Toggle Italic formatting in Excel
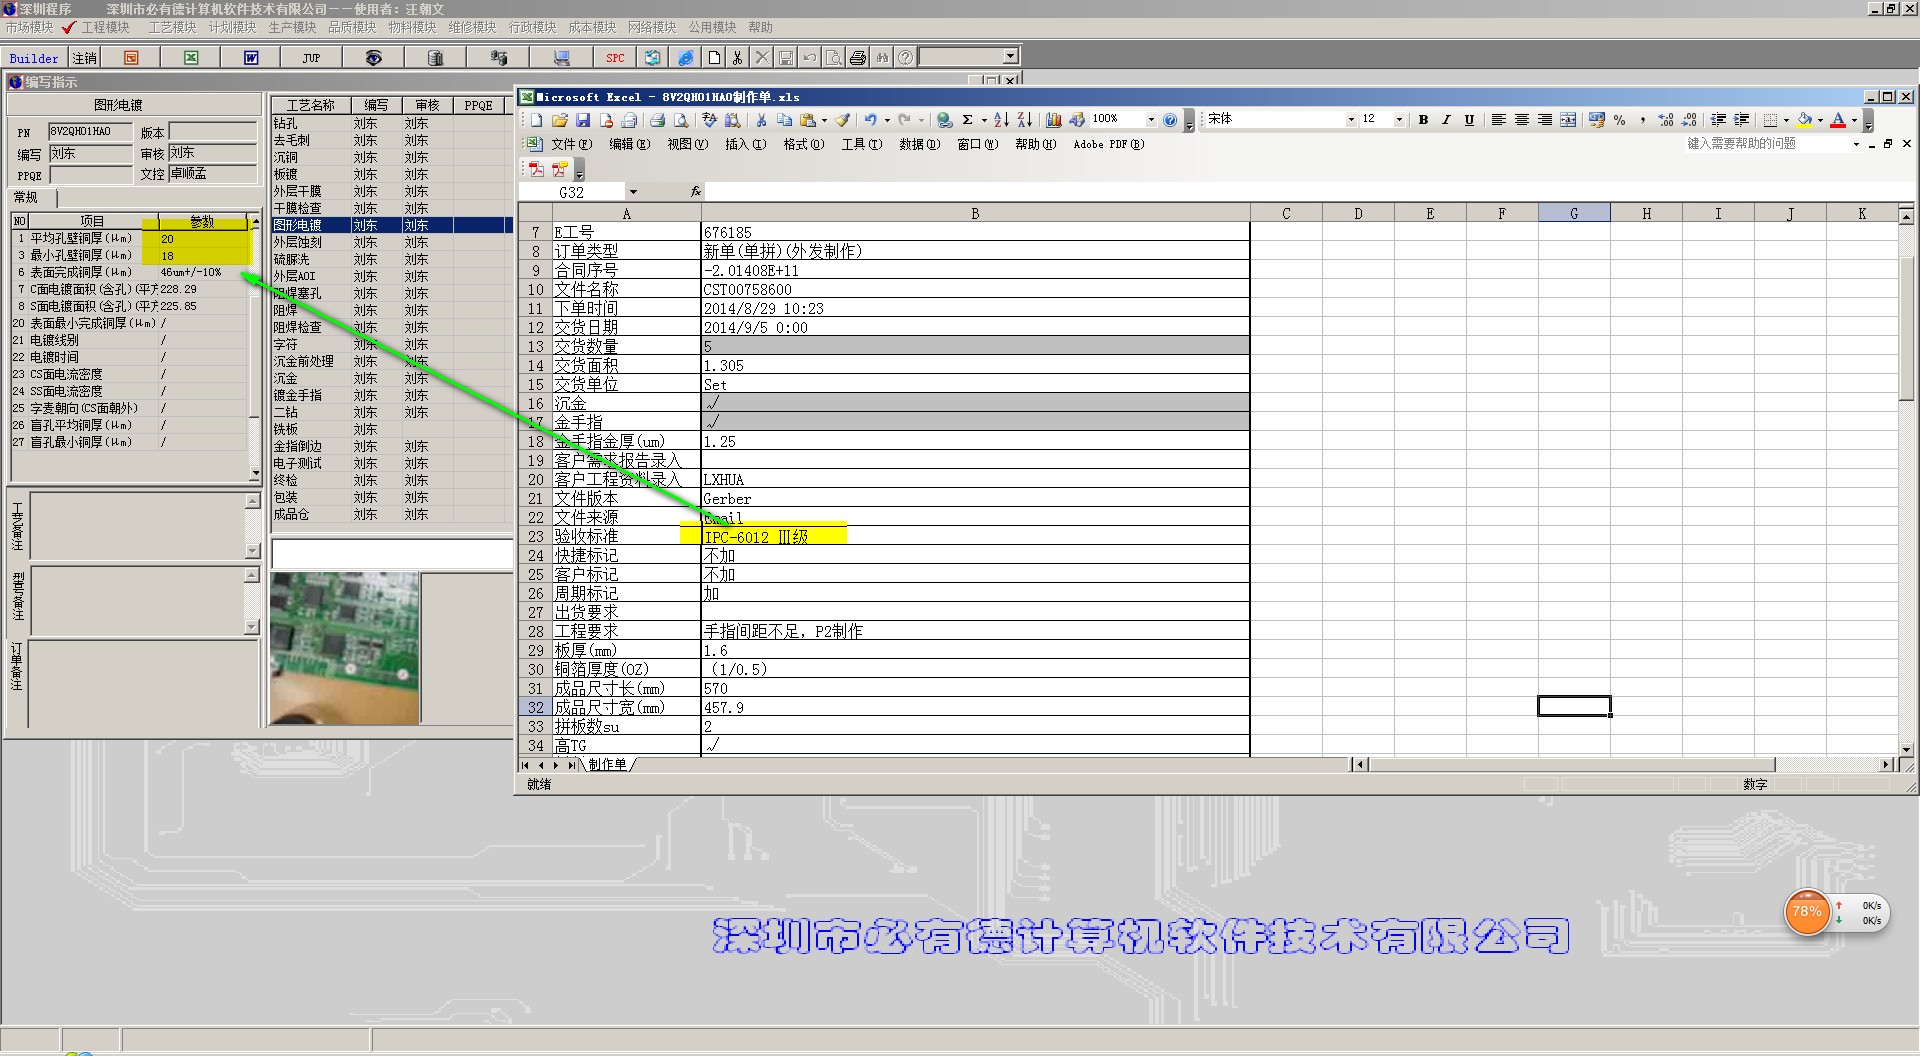The width and height of the screenshot is (1920, 1056). (1446, 120)
